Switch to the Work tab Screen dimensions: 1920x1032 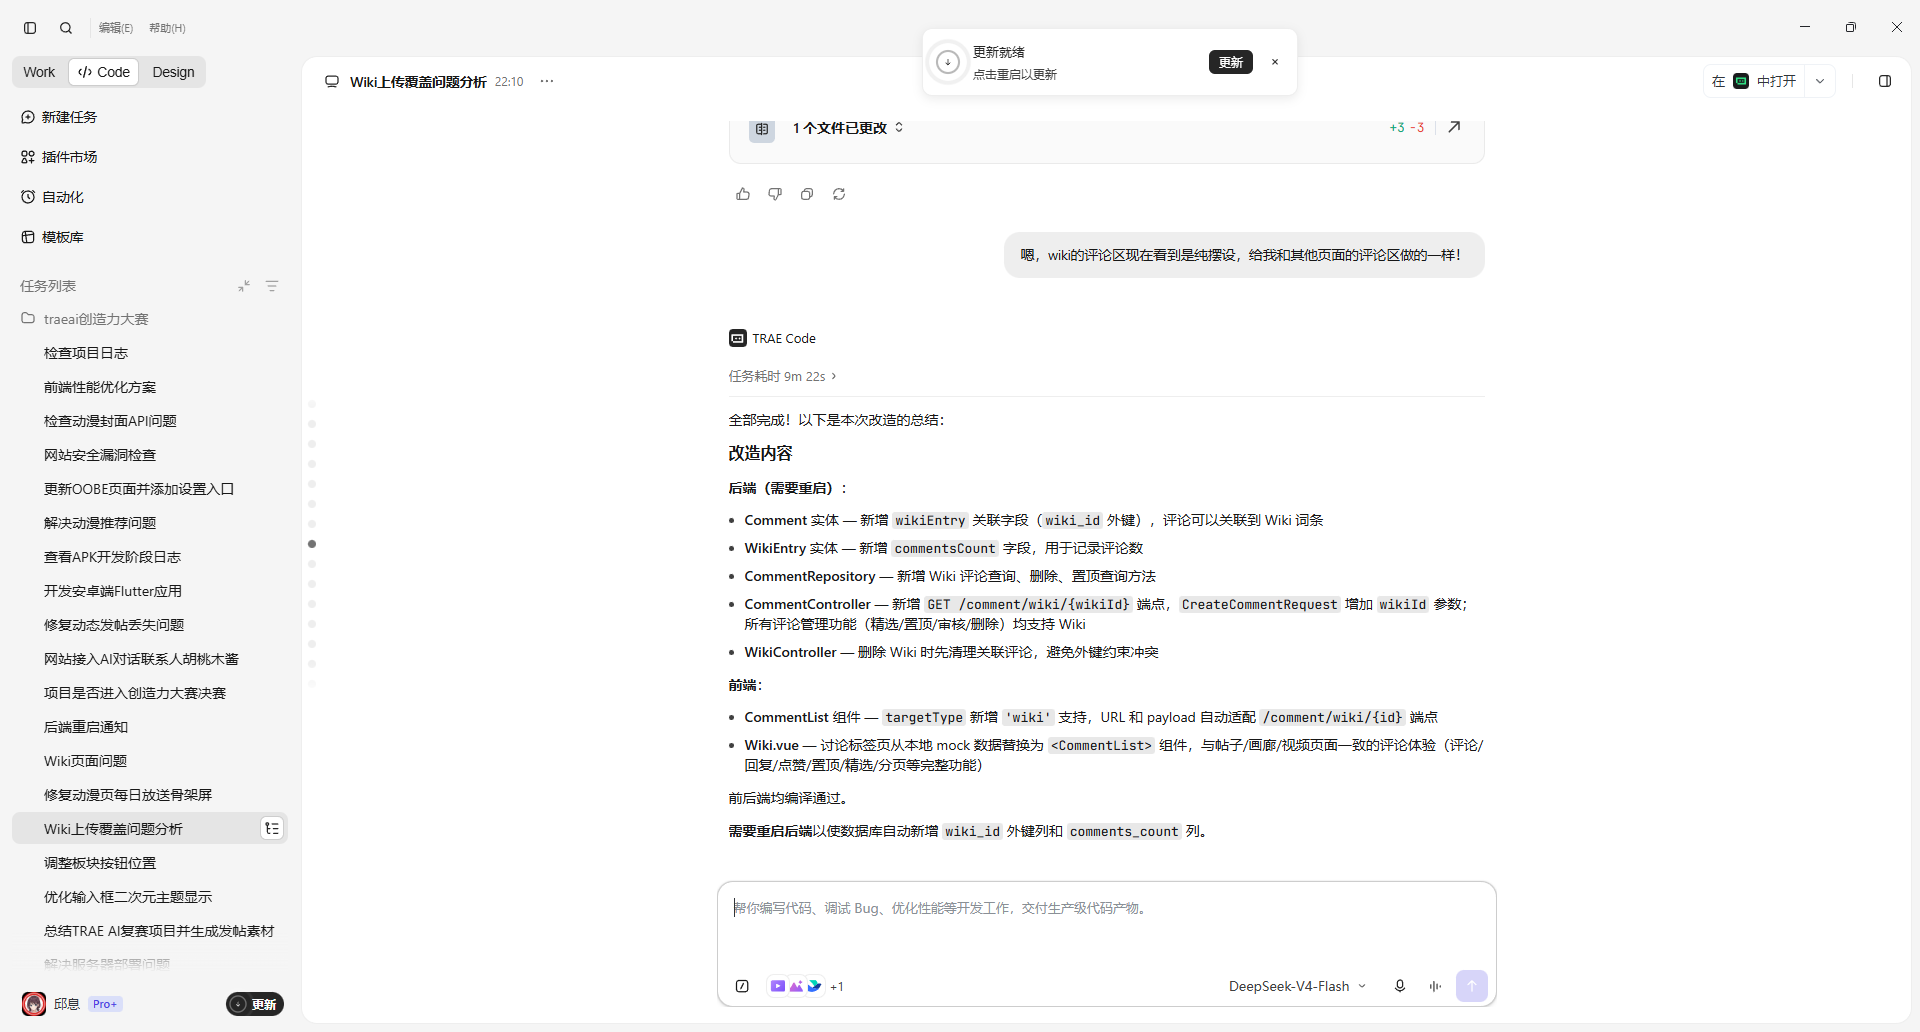coord(39,72)
